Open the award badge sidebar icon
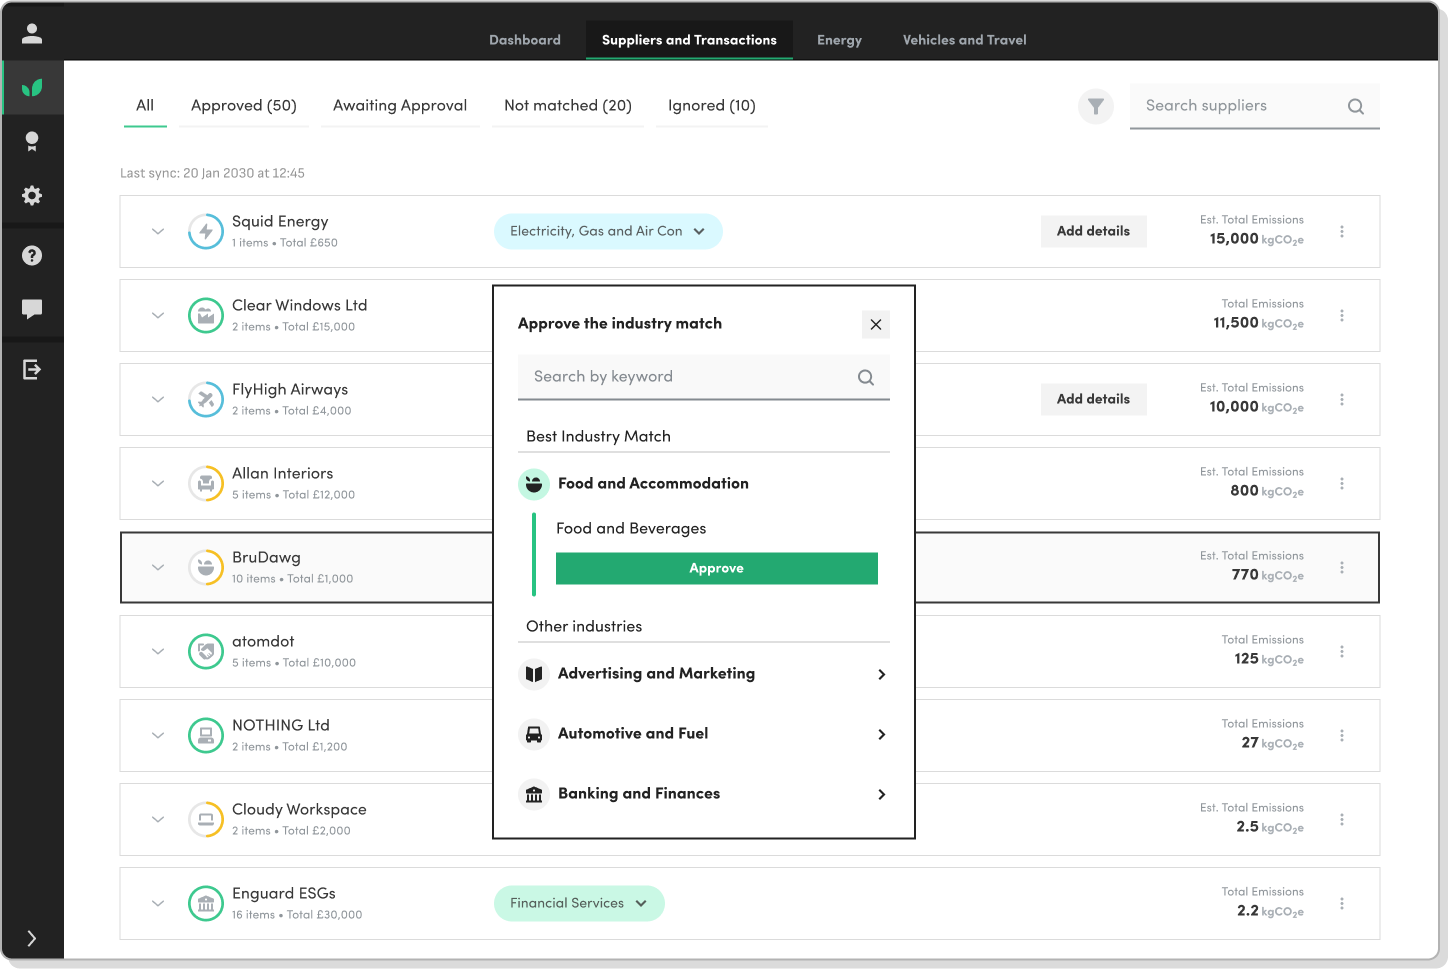Viewport: 1448px width, 969px height. (x=32, y=141)
